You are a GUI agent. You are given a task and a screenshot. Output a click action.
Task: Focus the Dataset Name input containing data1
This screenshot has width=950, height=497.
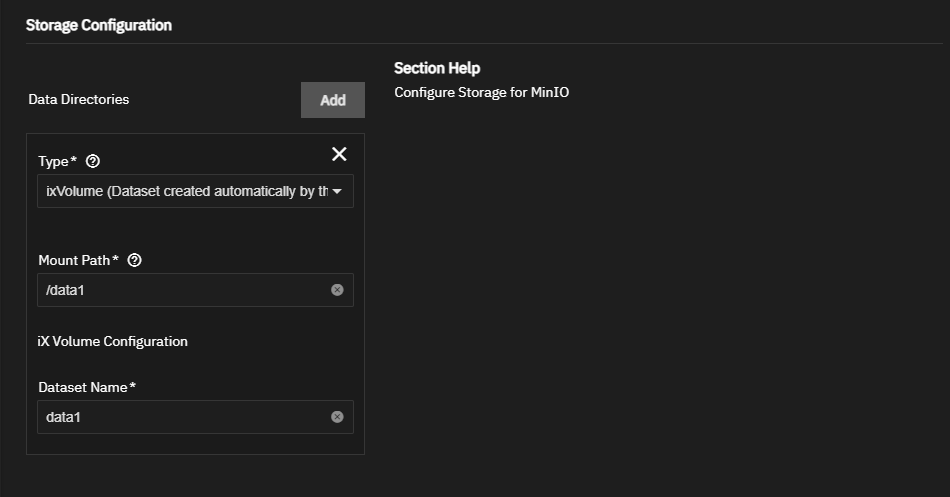pos(195,417)
